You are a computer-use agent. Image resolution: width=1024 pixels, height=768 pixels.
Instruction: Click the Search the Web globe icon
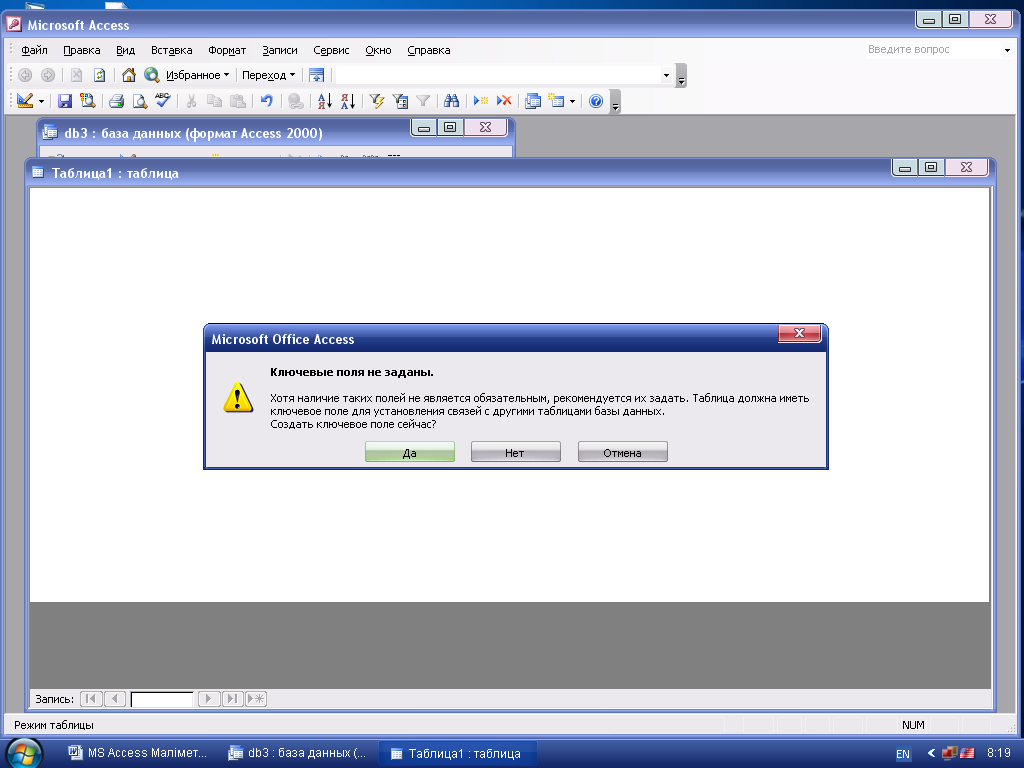tap(152, 75)
